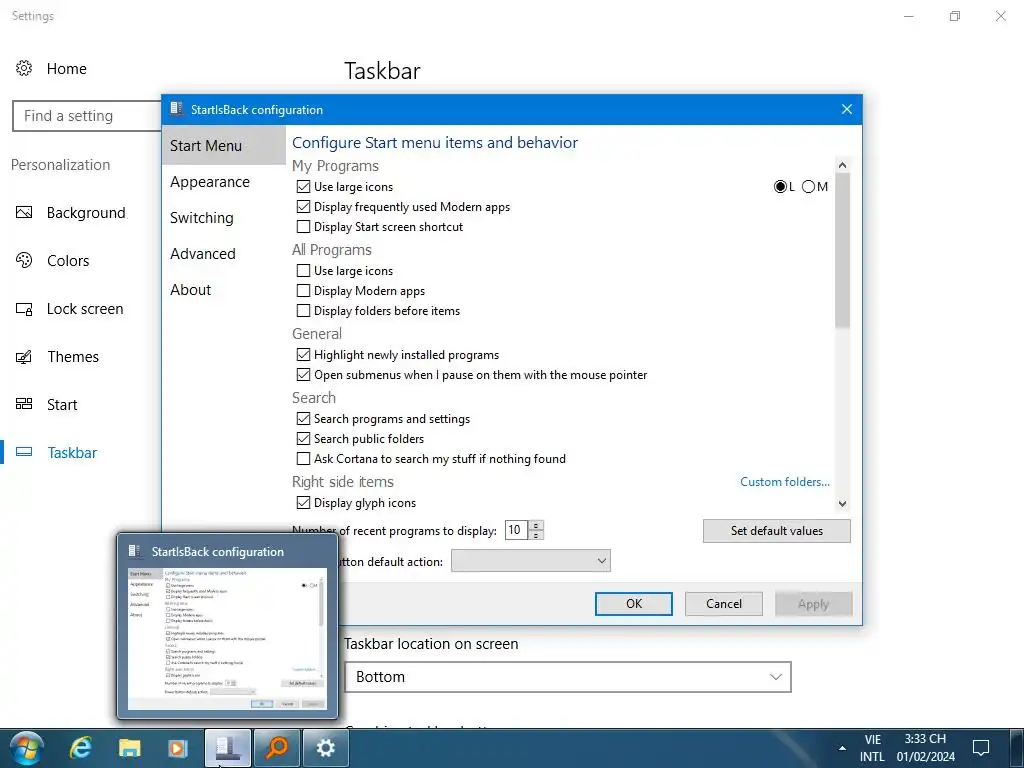
Task: Toggle Display frequently used Modern apps
Action: click(x=303, y=207)
